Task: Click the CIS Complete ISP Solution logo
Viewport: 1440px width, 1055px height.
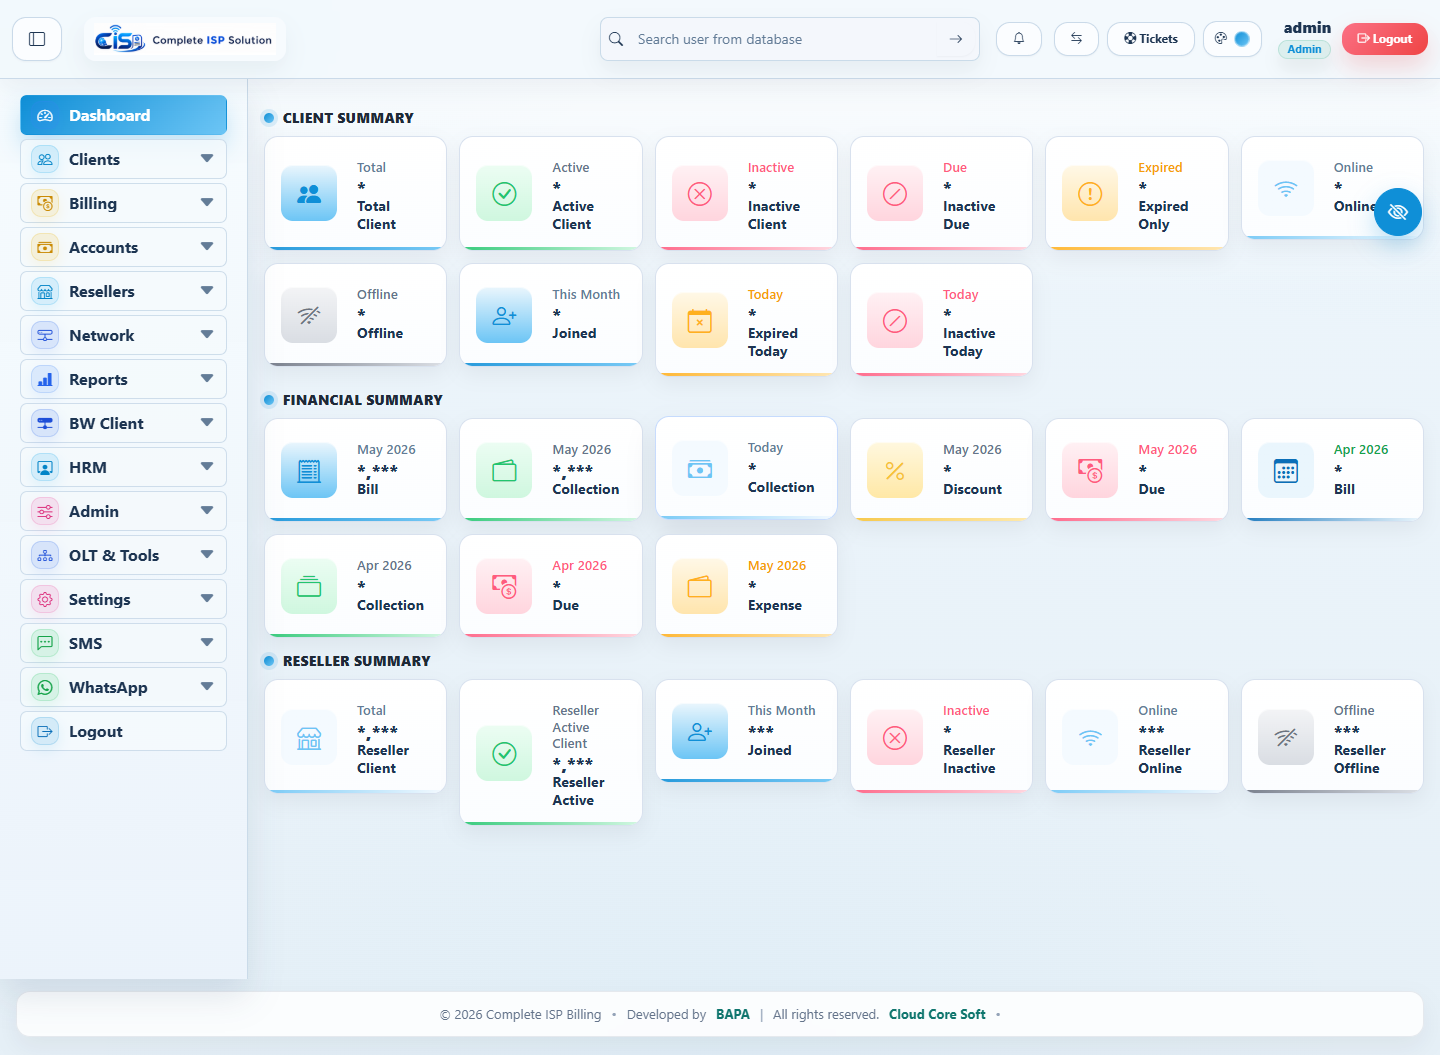Action: coord(184,40)
